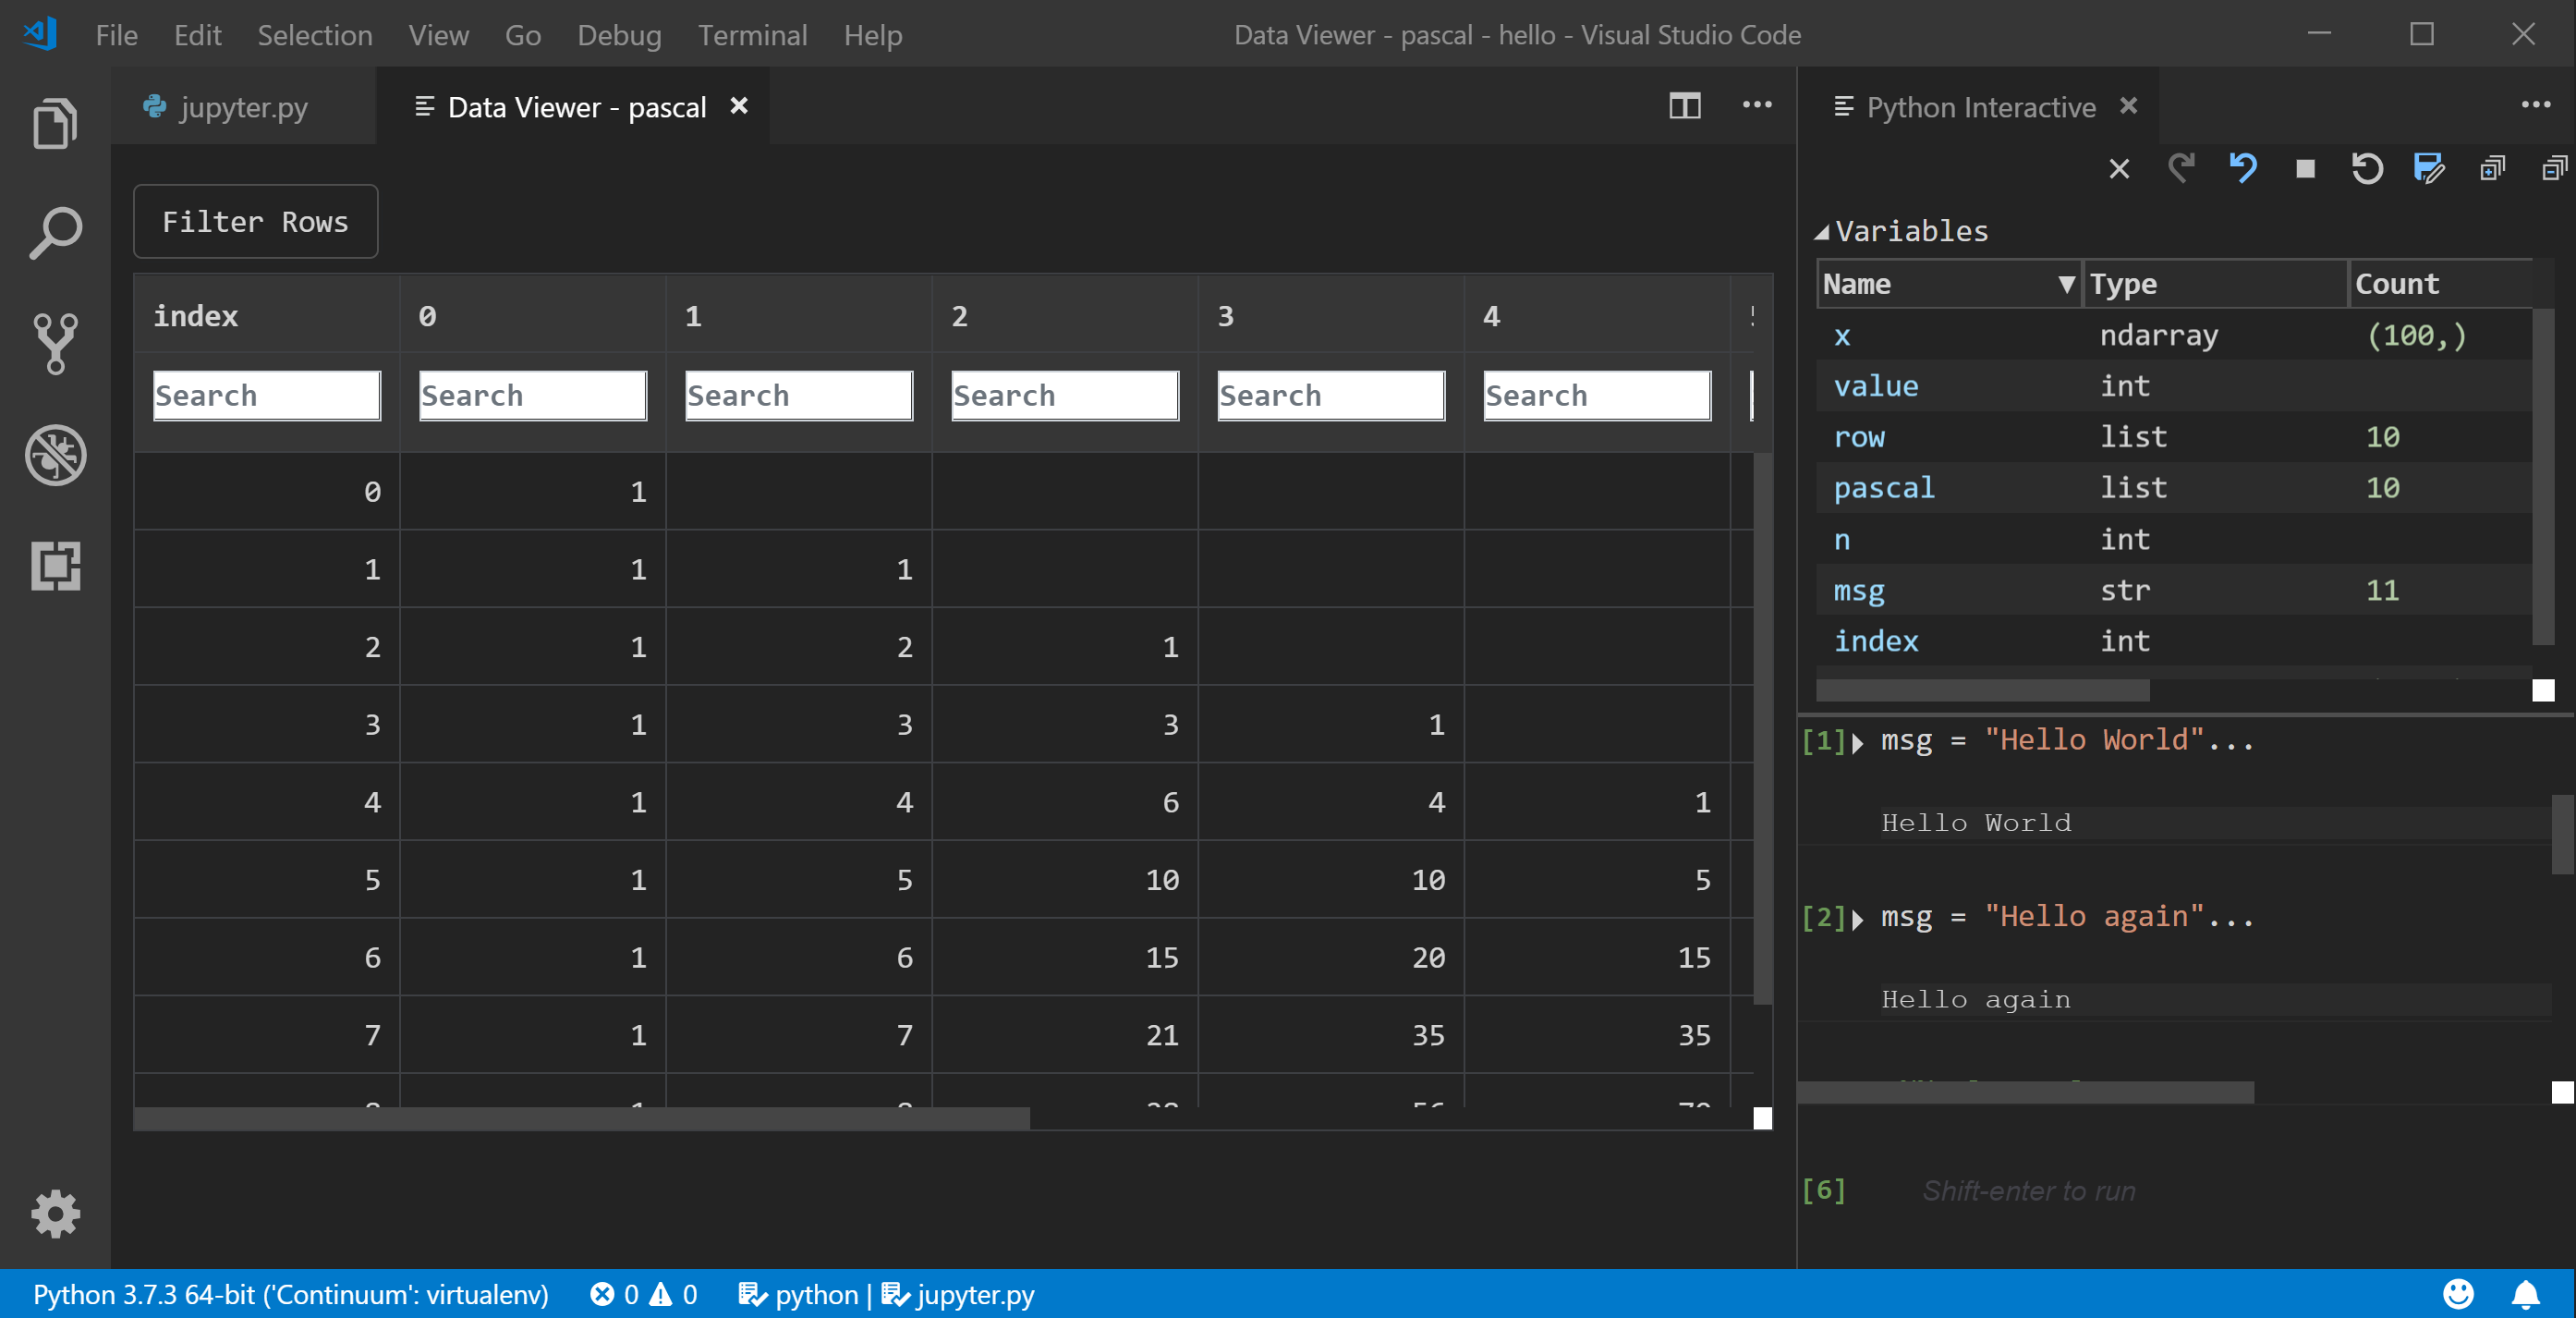Split the Data Viewer editor
2576x1318 pixels.
tap(1685, 106)
